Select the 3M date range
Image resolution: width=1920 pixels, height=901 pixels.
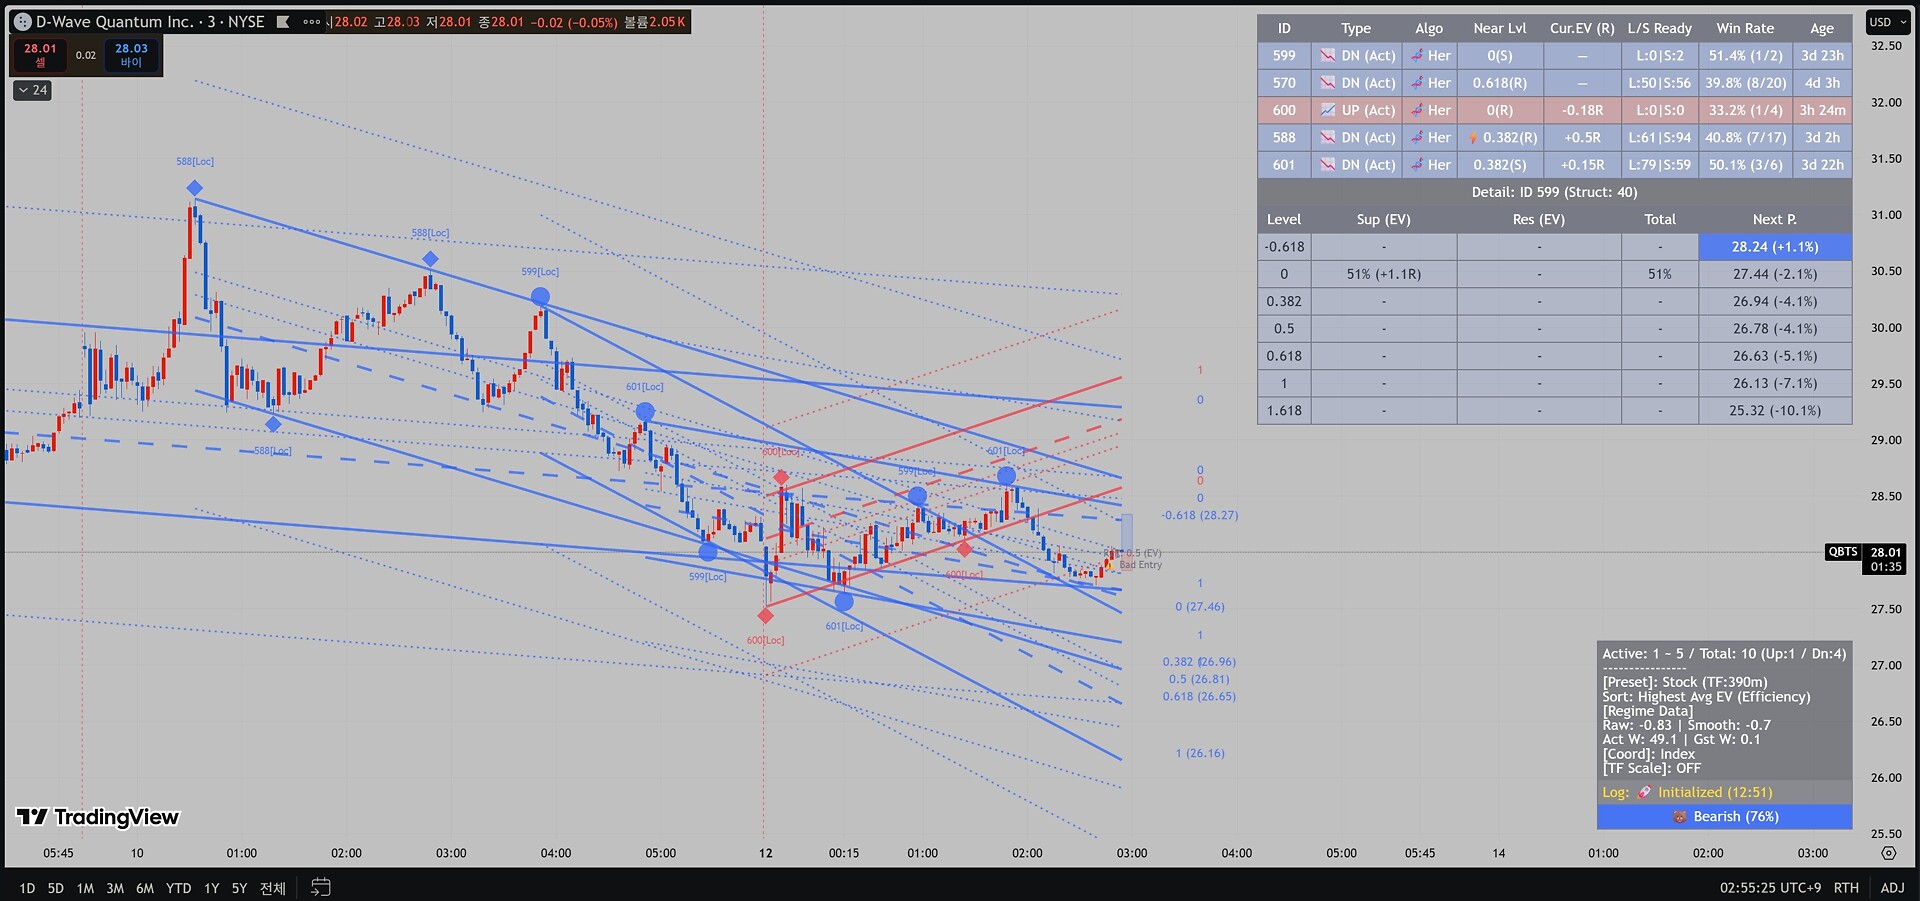[115, 888]
